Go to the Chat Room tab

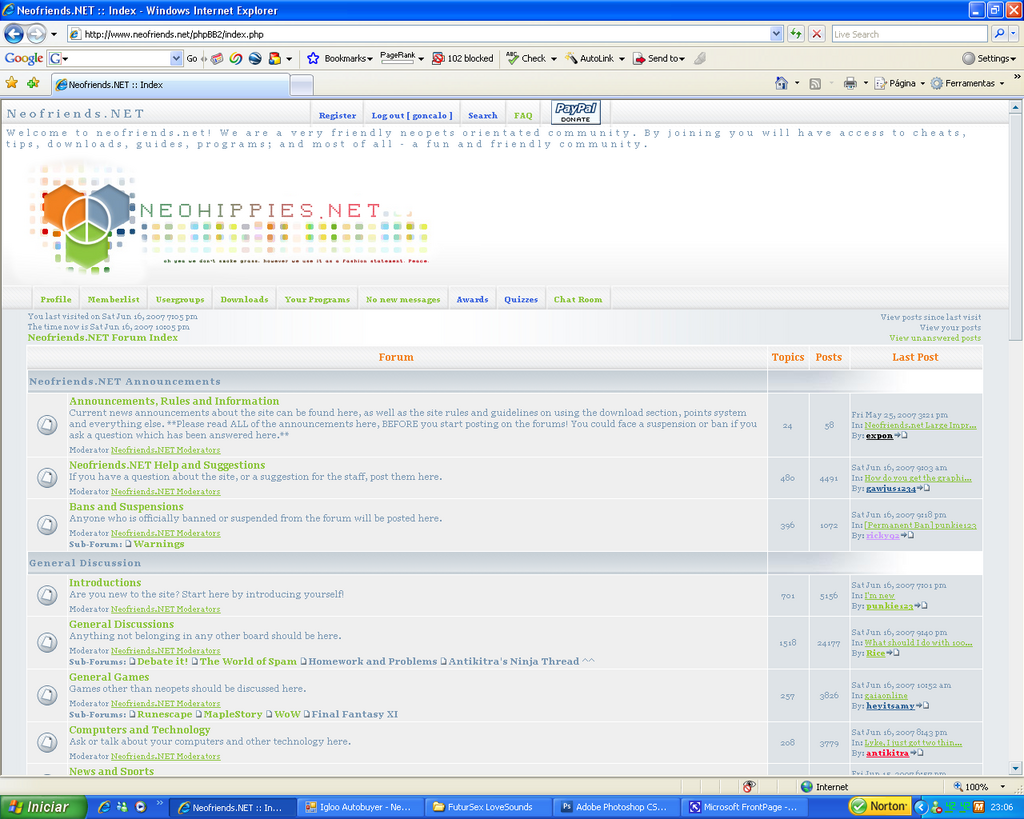pos(578,299)
